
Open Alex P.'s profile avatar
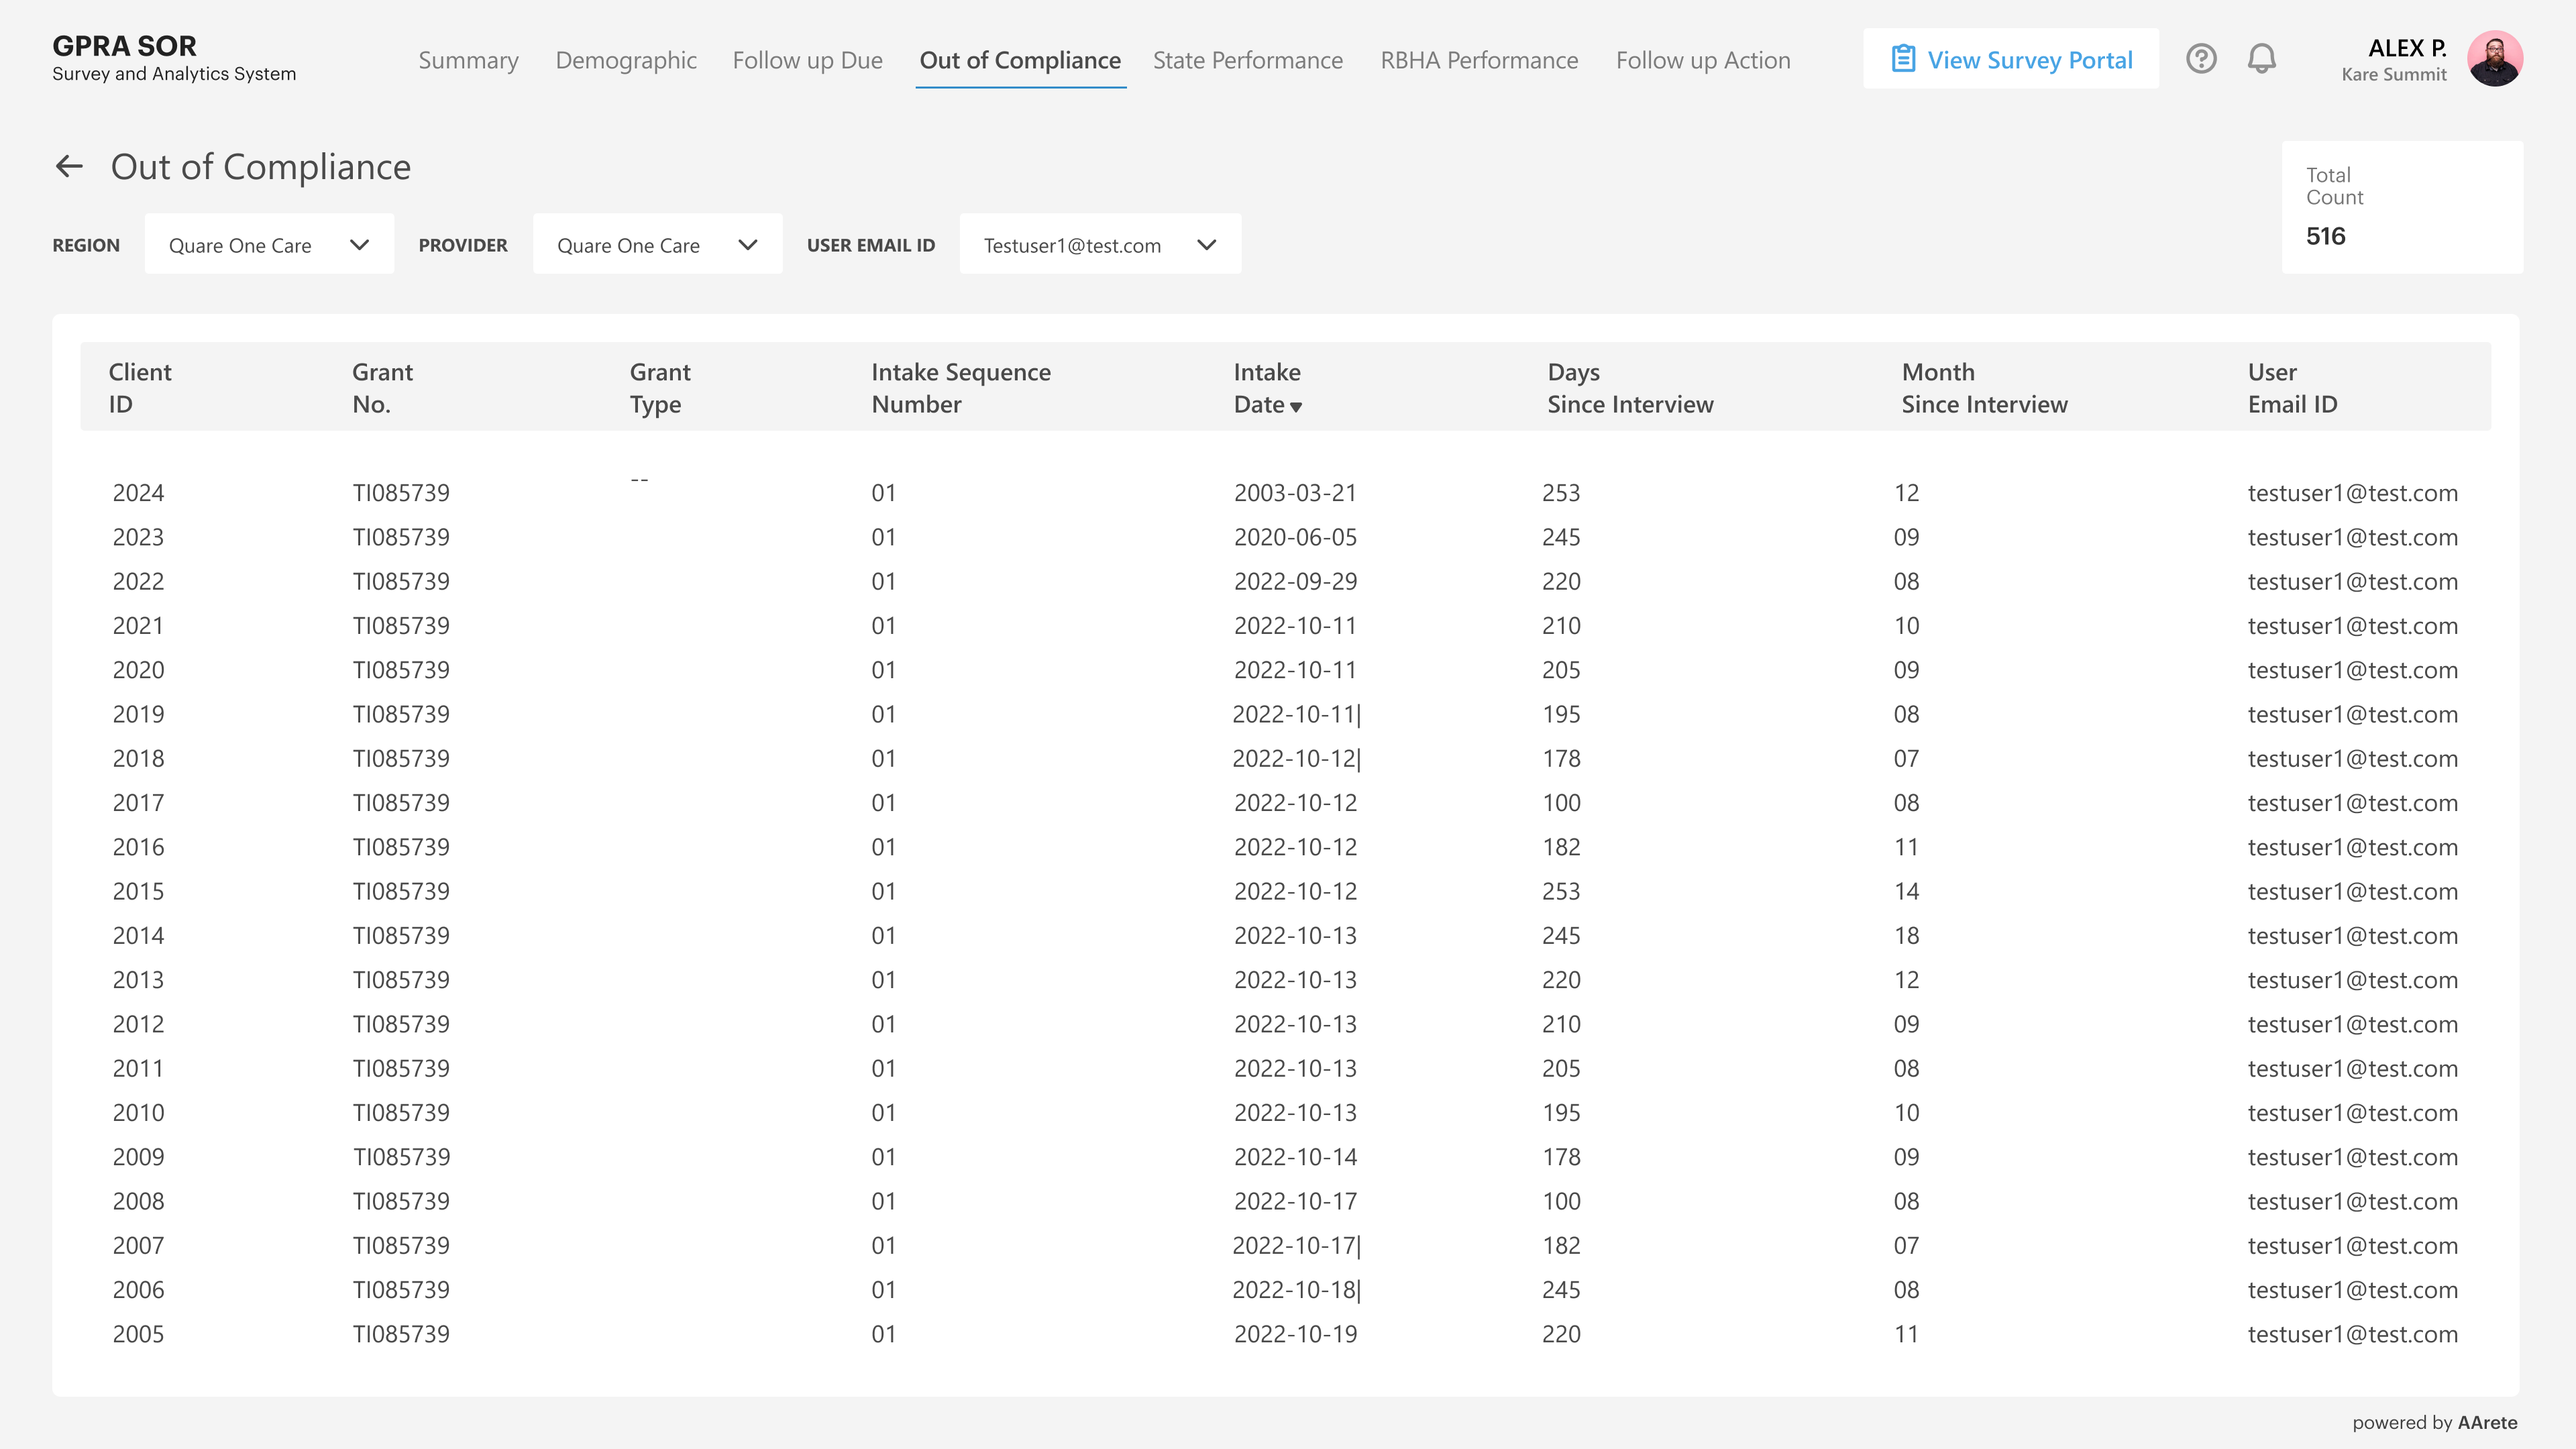(x=2497, y=58)
